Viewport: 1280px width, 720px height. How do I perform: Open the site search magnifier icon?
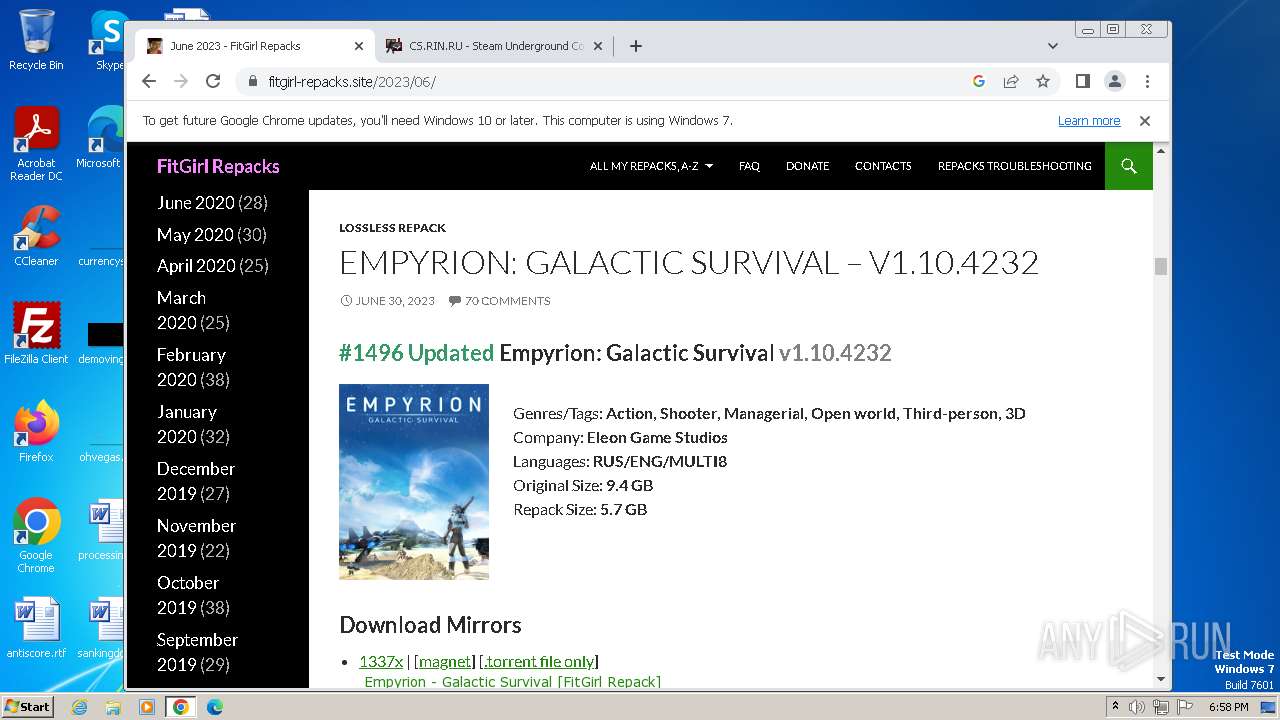click(1129, 166)
